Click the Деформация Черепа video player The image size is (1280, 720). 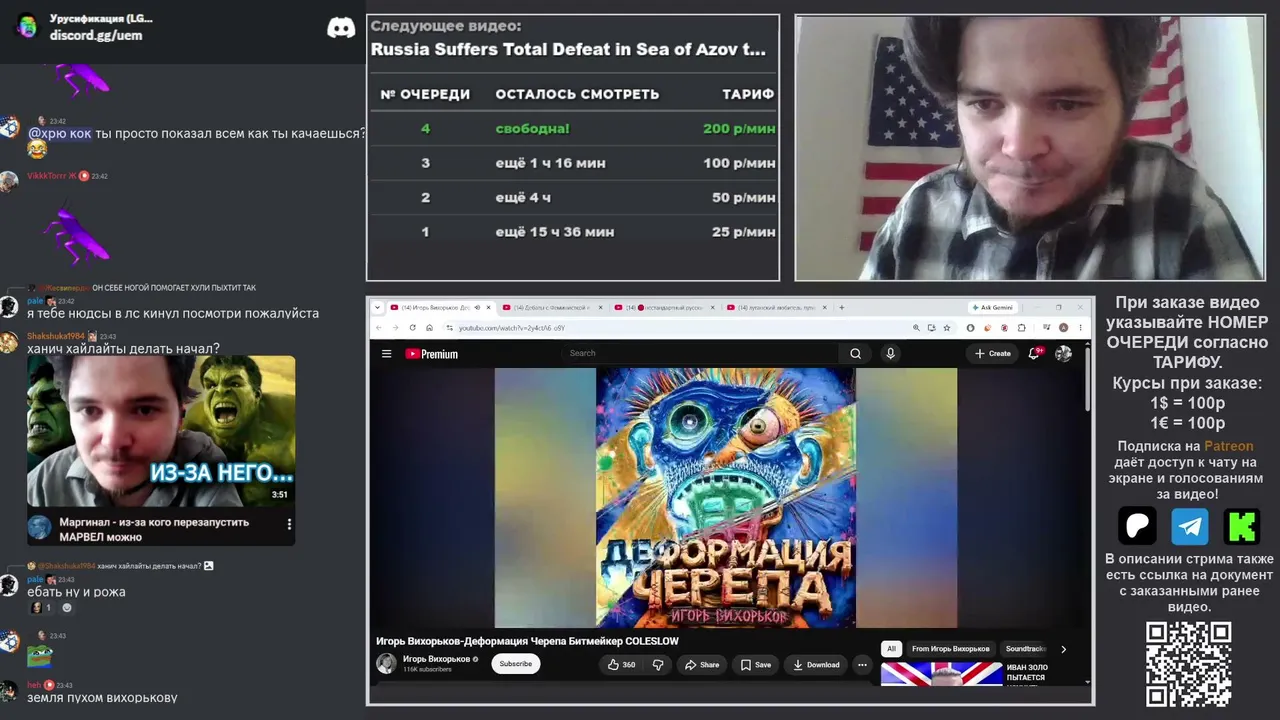pos(726,498)
